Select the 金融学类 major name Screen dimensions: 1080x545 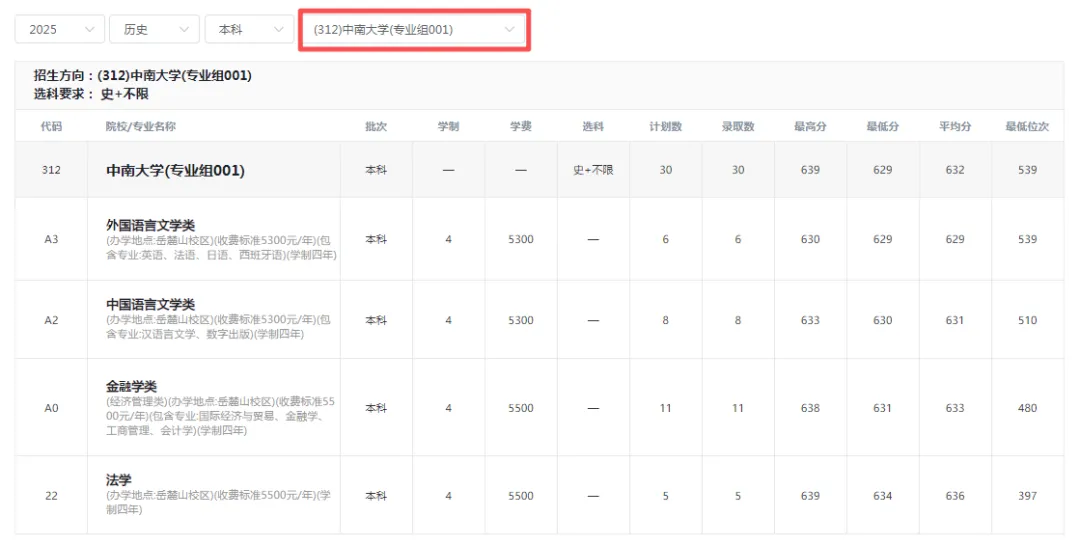coord(131,387)
